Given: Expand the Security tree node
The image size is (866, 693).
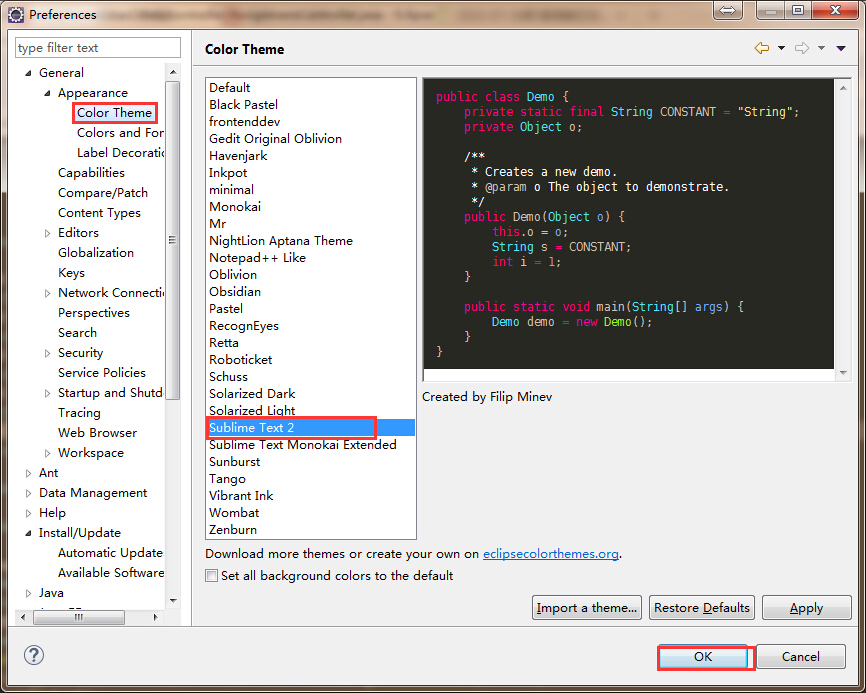Looking at the screenshot, I should (x=47, y=353).
